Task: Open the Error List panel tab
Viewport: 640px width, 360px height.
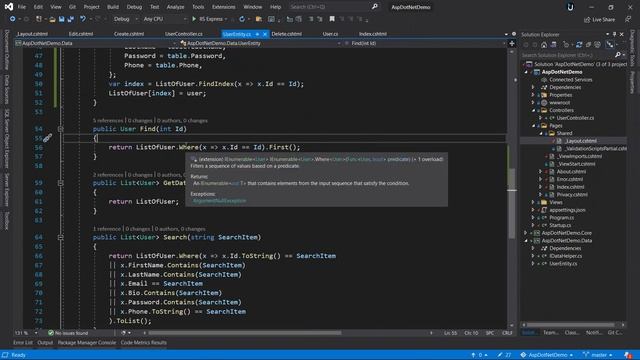Action: [x=23, y=343]
